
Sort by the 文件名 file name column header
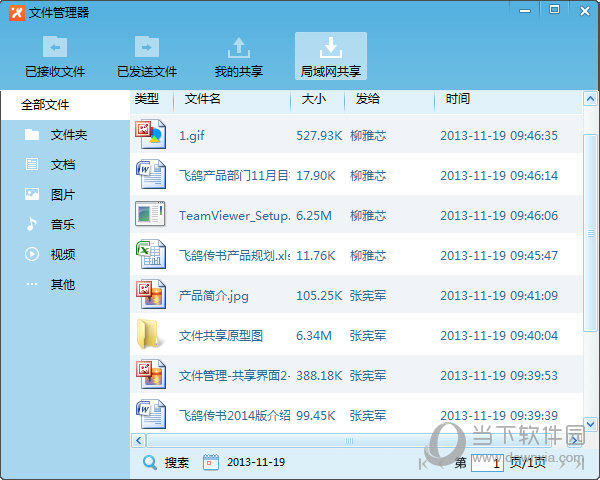[202, 99]
